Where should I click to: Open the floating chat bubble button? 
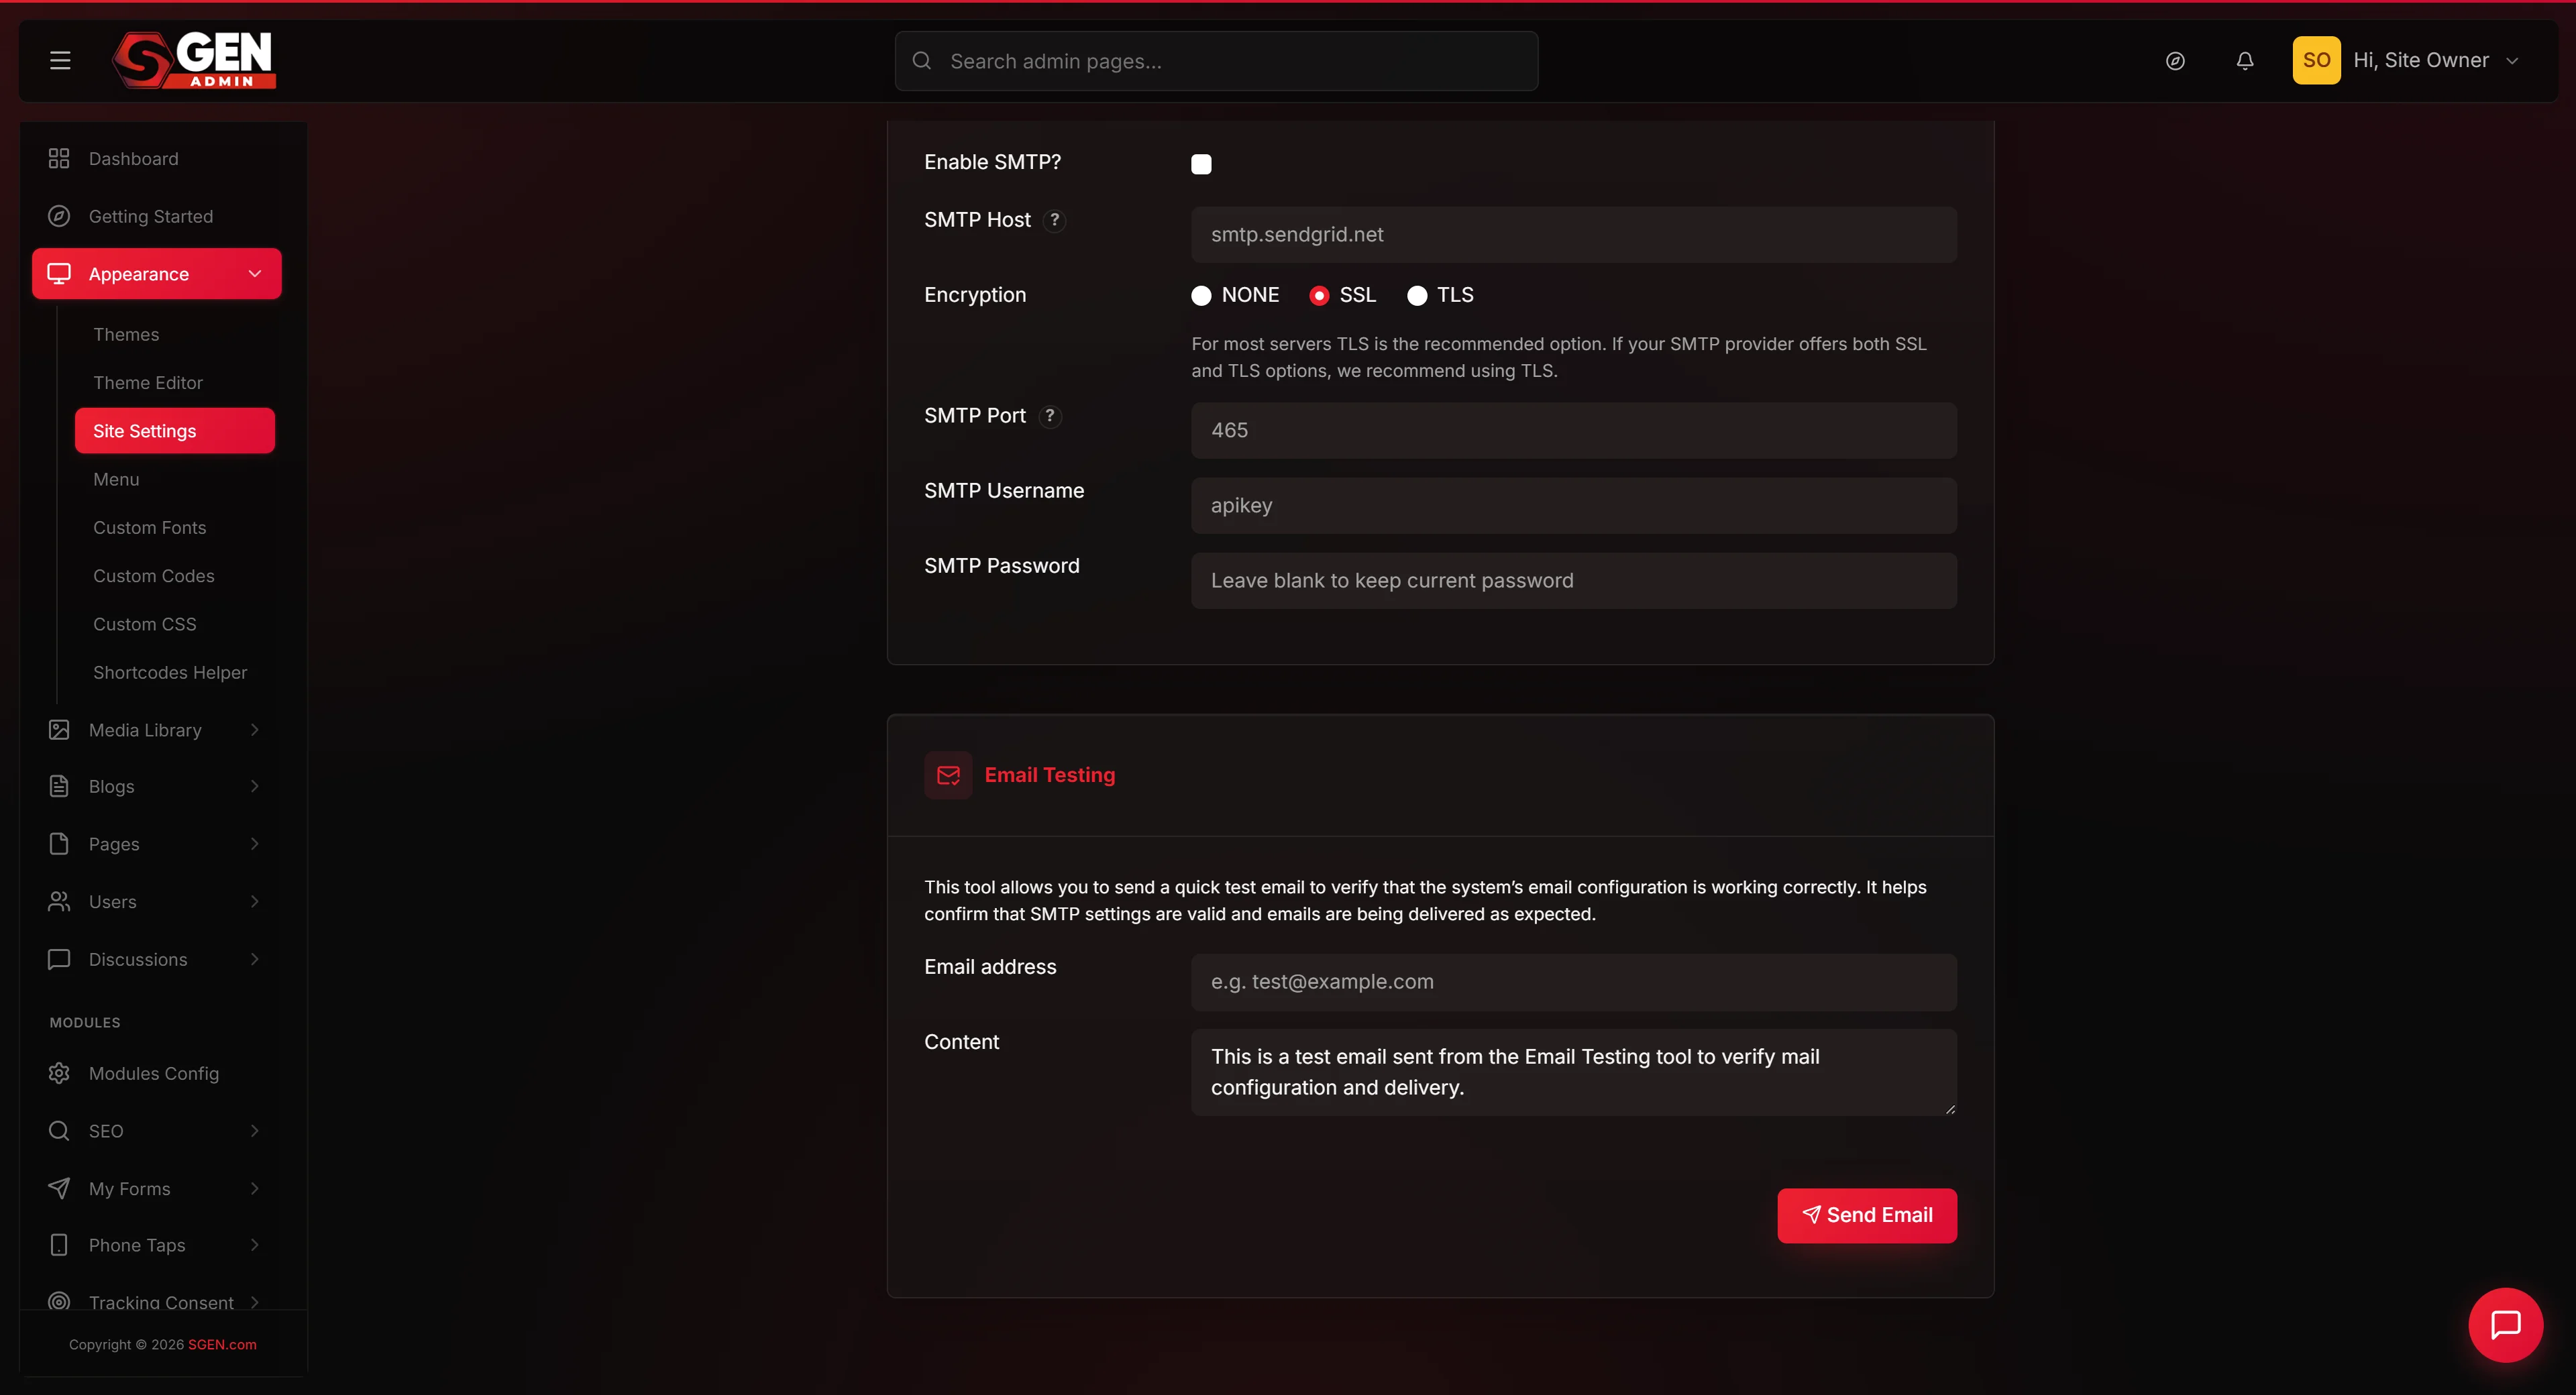(2505, 1325)
